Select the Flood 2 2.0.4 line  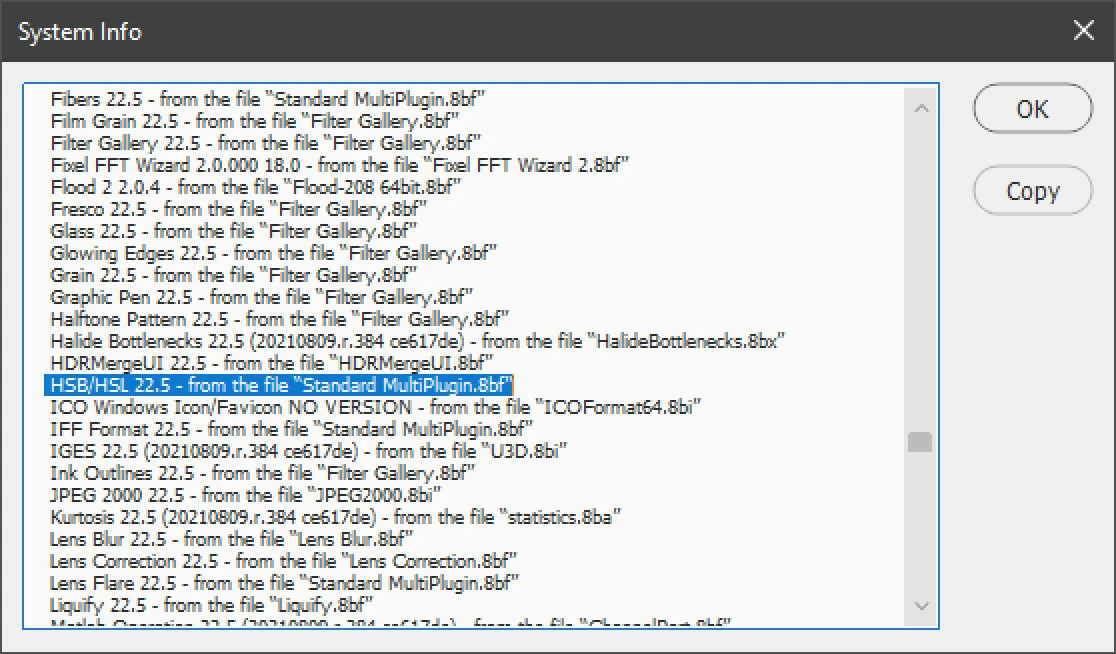click(256, 187)
